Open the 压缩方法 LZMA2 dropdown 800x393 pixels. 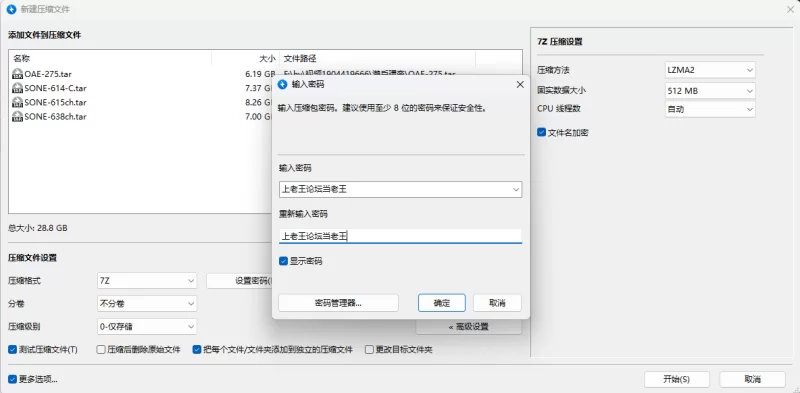coord(710,70)
